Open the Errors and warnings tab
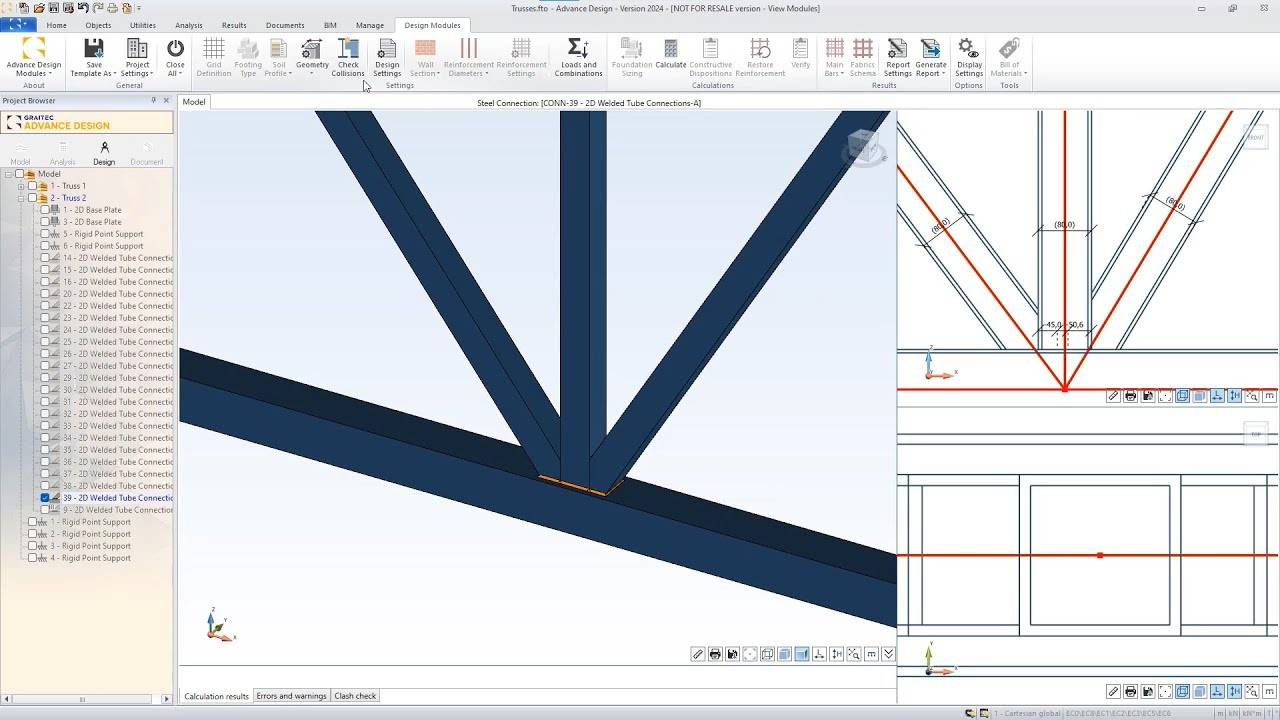The height and width of the screenshot is (720, 1280). coord(291,696)
